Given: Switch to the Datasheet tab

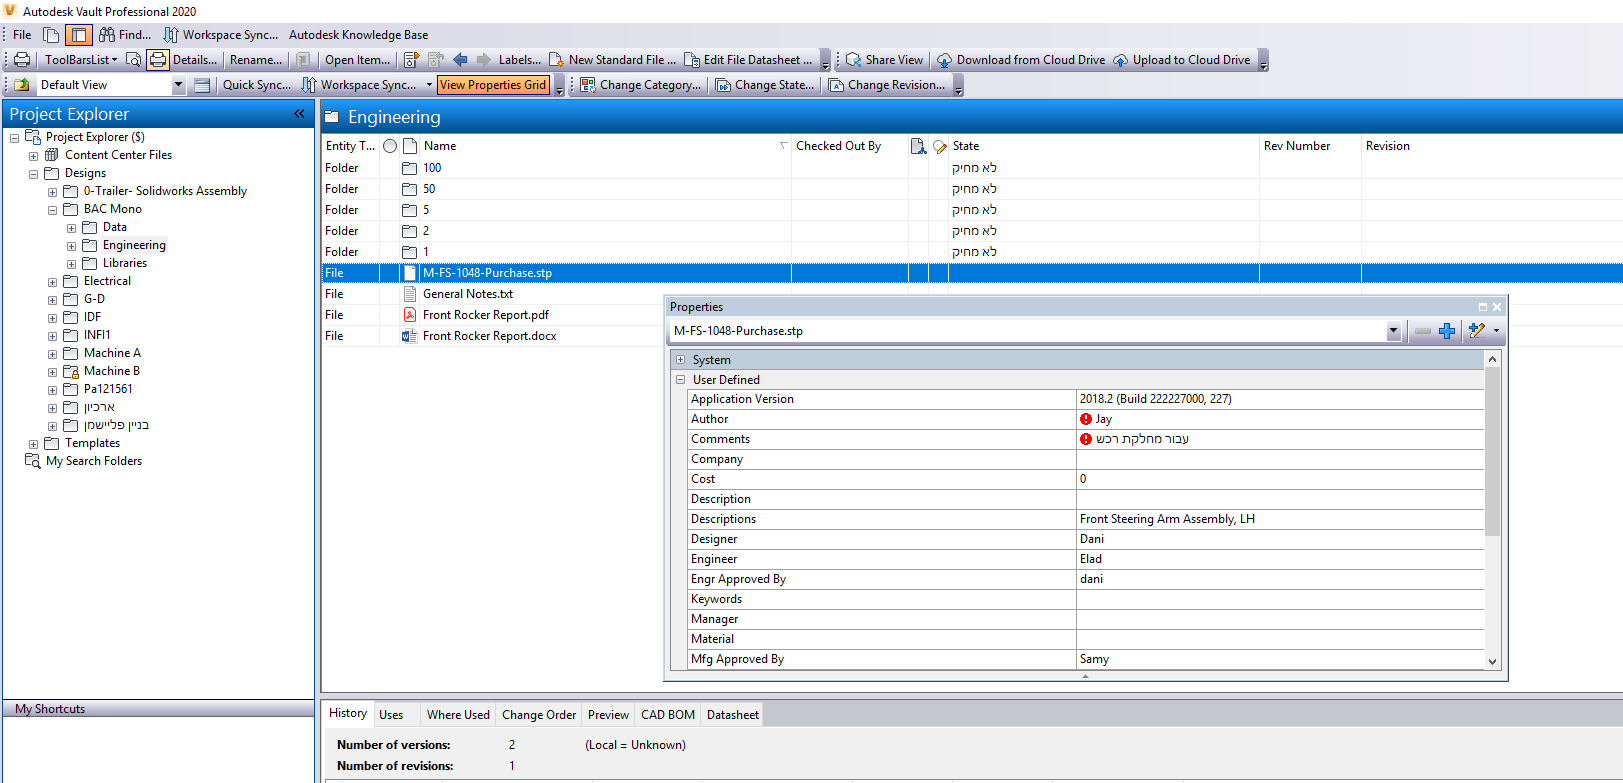Looking at the screenshot, I should click(x=733, y=715).
